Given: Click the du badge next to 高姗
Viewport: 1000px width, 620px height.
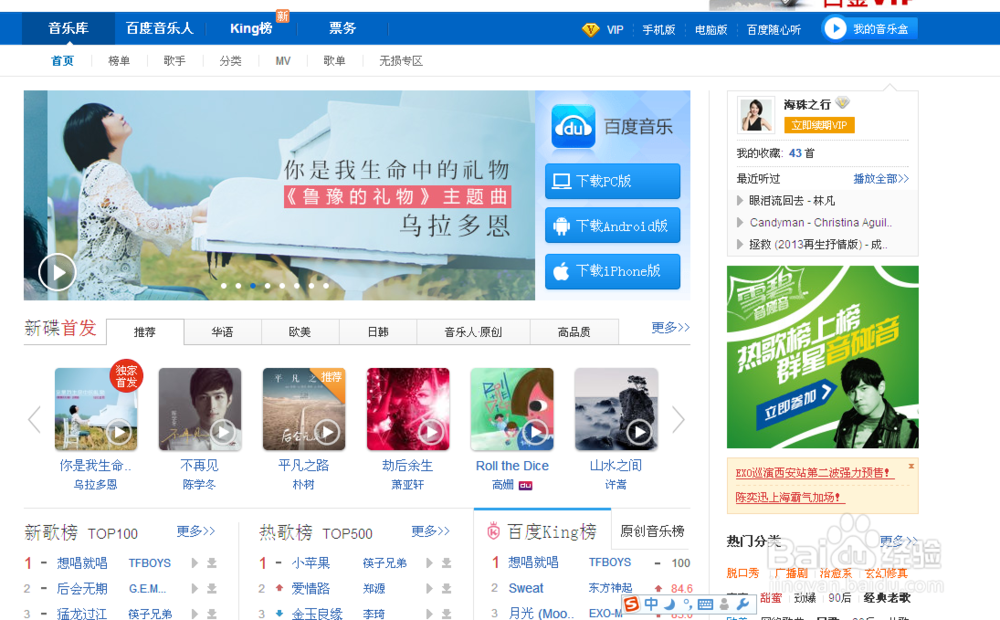Looking at the screenshot, I should (526, 485).
